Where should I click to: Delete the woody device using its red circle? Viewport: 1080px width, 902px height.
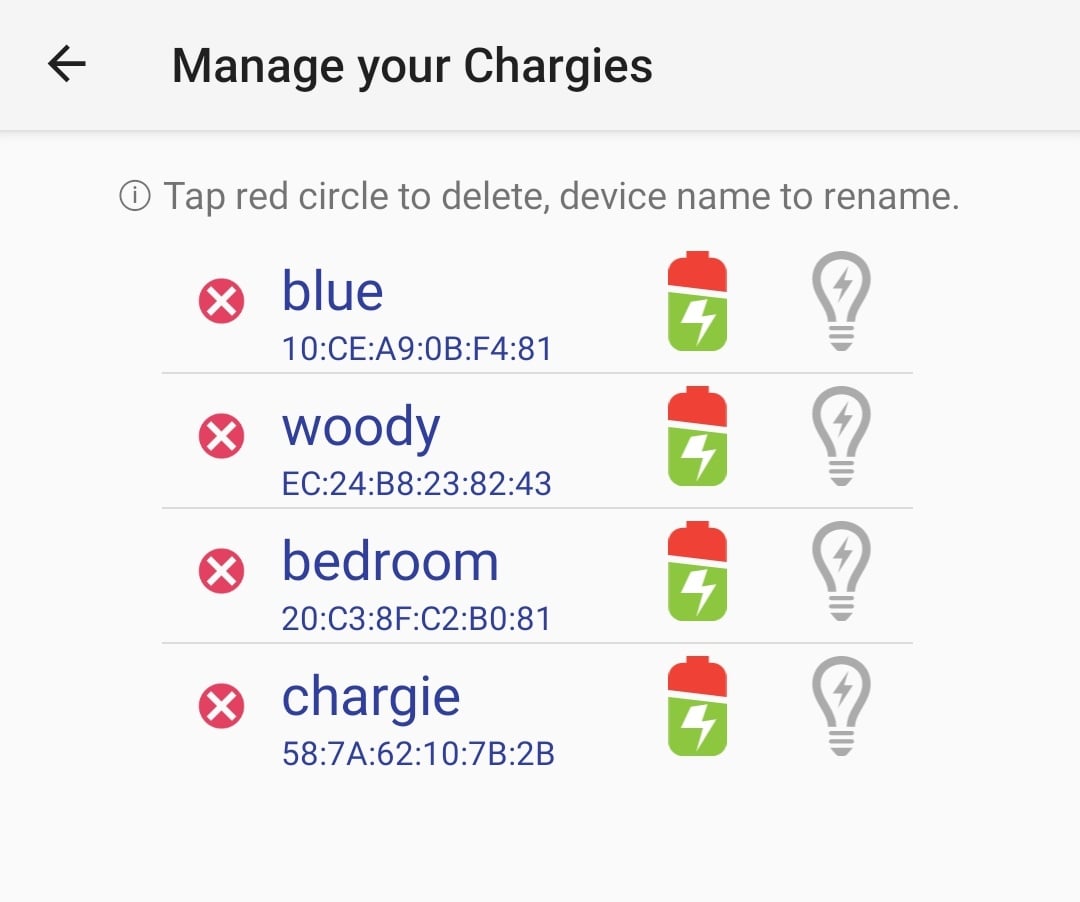[222, 436]
